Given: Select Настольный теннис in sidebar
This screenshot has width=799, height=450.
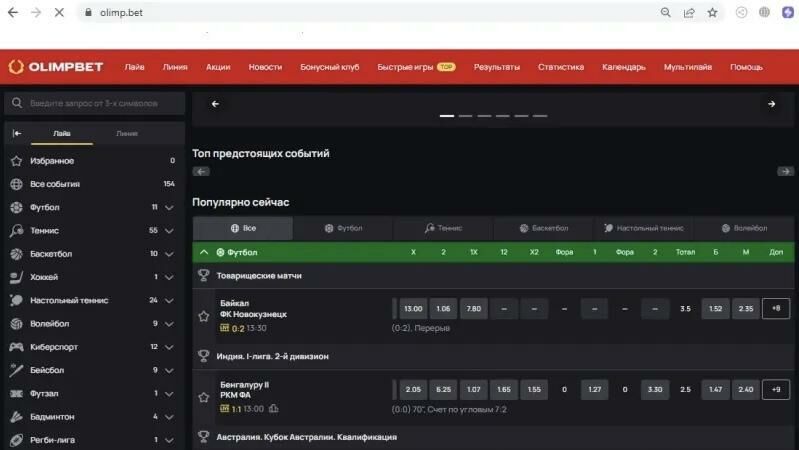Looking at the screenshot, I should click(x=69, y=300).
